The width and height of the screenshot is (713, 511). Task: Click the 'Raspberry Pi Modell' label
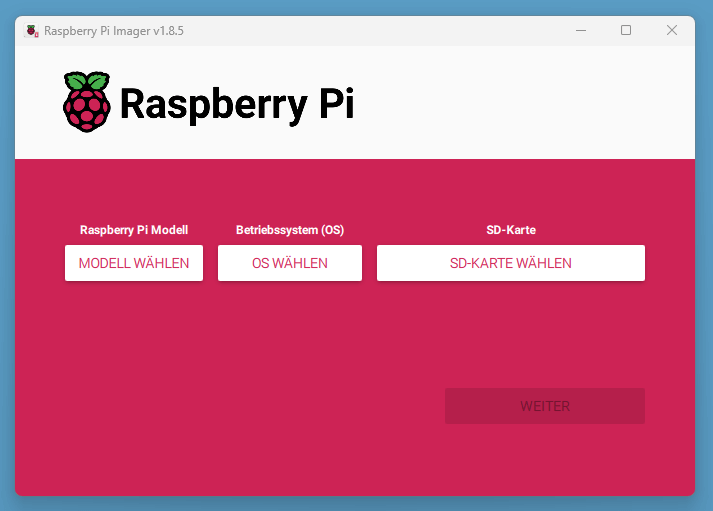(x=134, y=230)
